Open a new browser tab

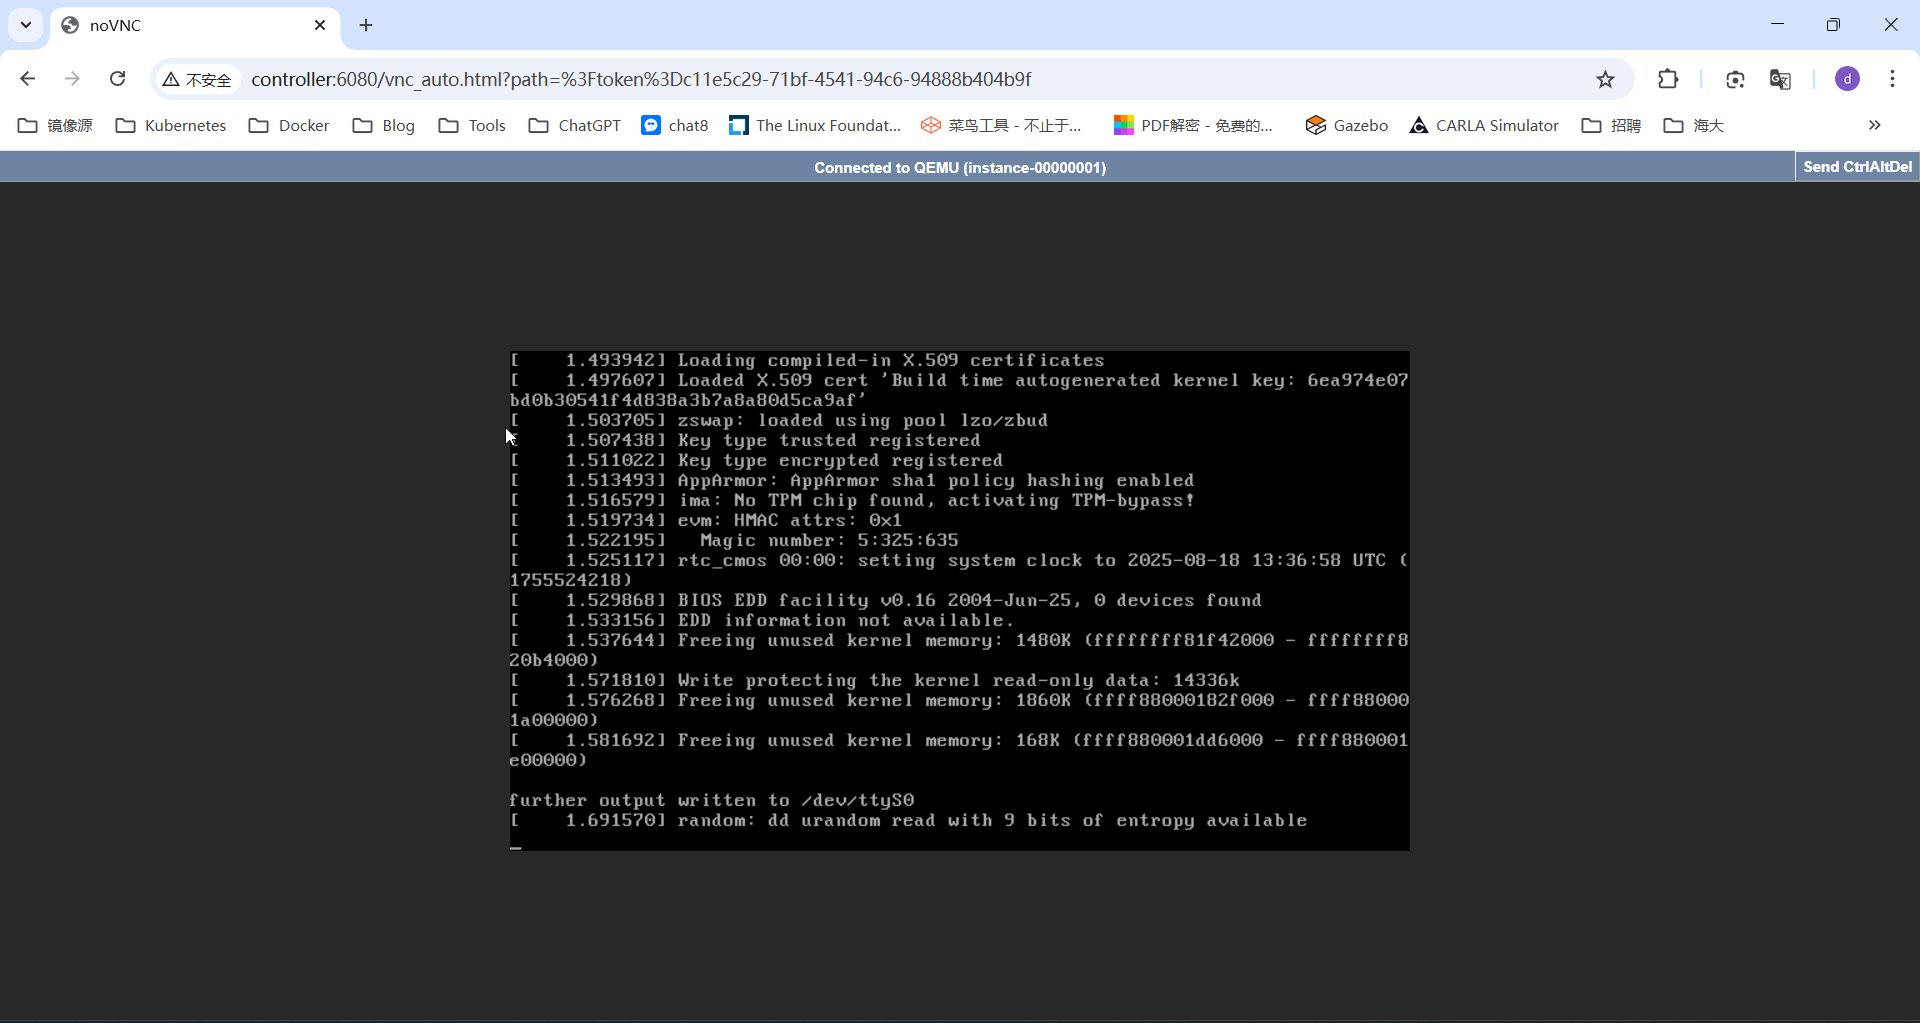(x=366, y=25)
